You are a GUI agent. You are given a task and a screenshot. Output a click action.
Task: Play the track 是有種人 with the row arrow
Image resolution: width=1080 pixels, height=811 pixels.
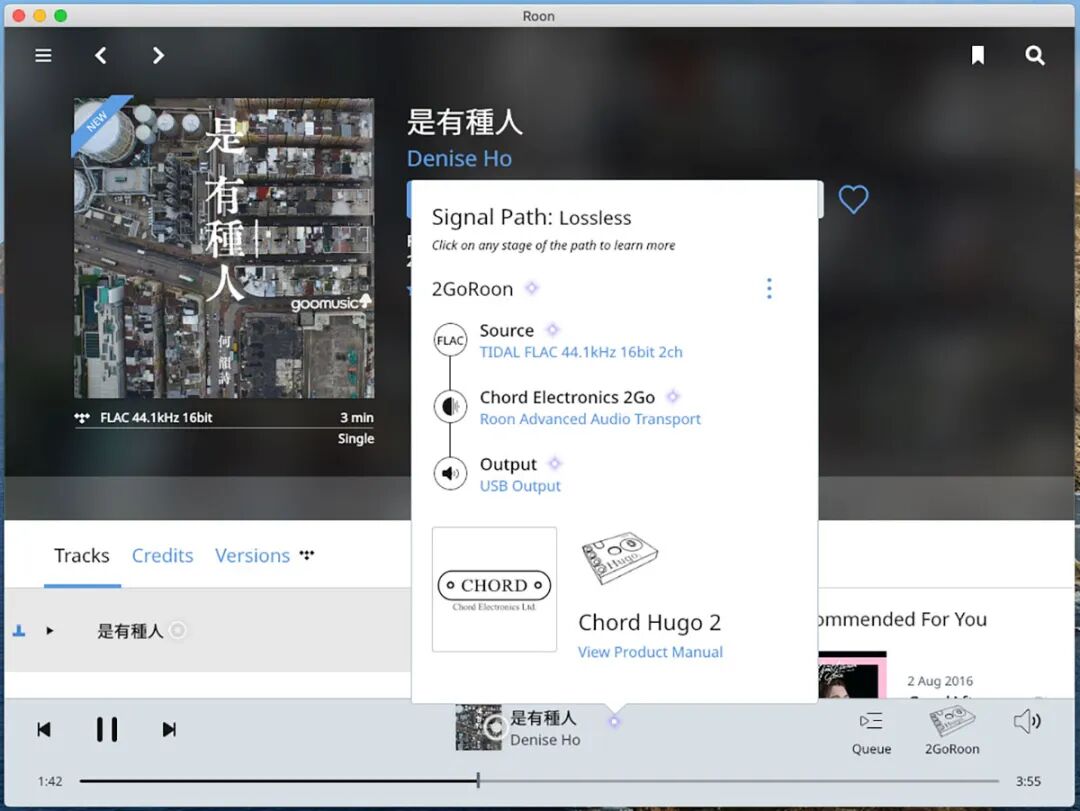pyautogui.click(x=50, y=630)
